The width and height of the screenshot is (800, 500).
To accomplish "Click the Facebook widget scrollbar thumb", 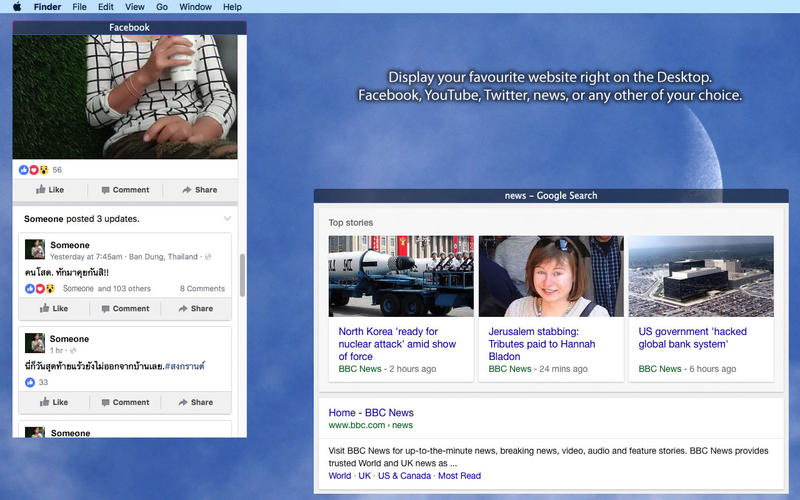I will [x=242, y=275].
